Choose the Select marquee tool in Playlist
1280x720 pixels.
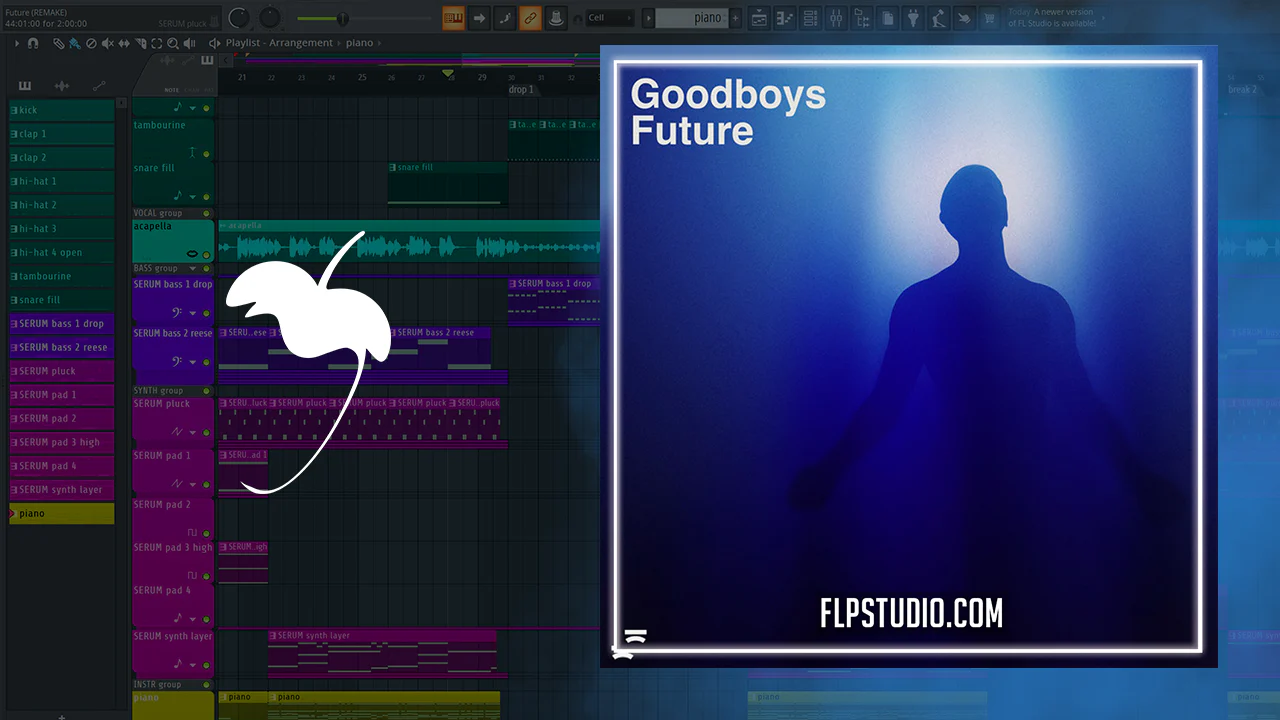pyautogui.click(x=157, y=43)
